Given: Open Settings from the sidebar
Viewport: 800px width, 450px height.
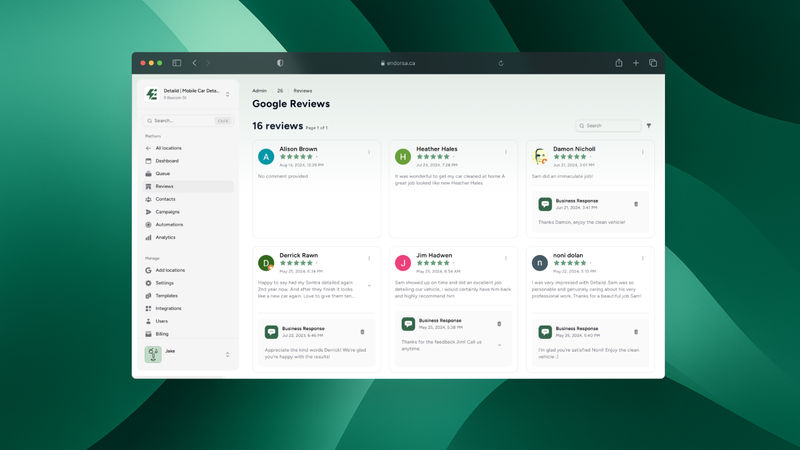Looking at the screenshot, I should coord(188,283).
